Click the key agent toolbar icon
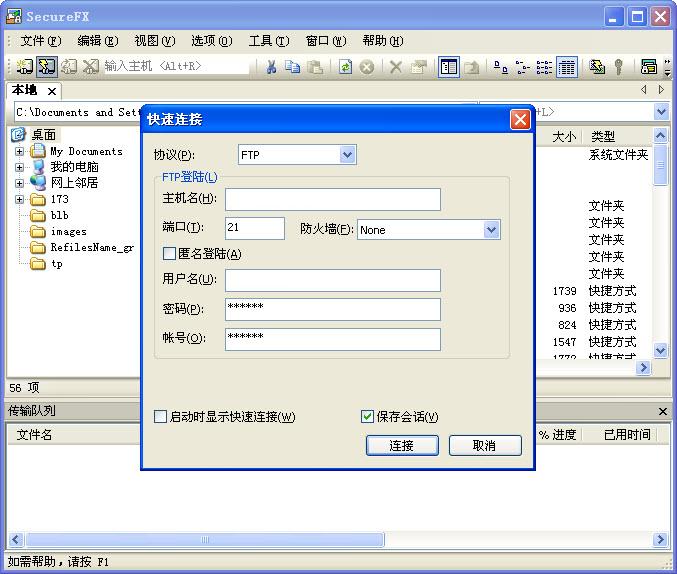 (619, 67)
